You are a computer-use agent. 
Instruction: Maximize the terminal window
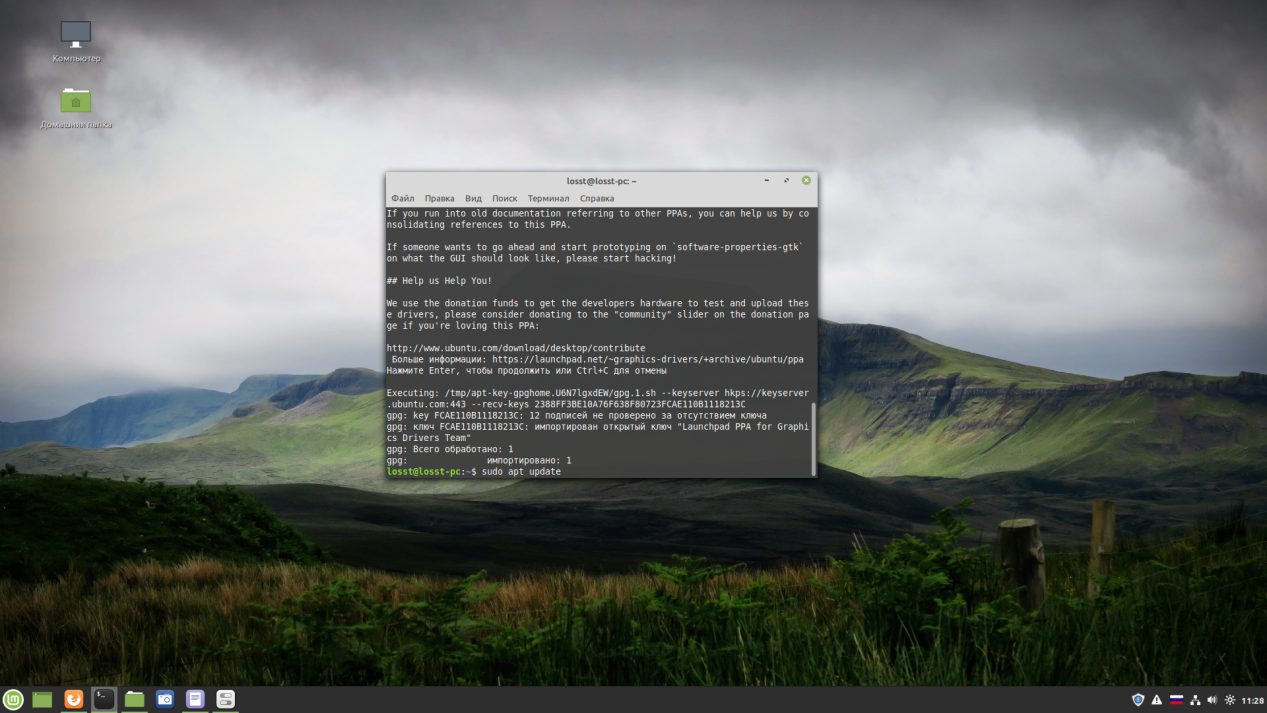(x=786, y=181)
